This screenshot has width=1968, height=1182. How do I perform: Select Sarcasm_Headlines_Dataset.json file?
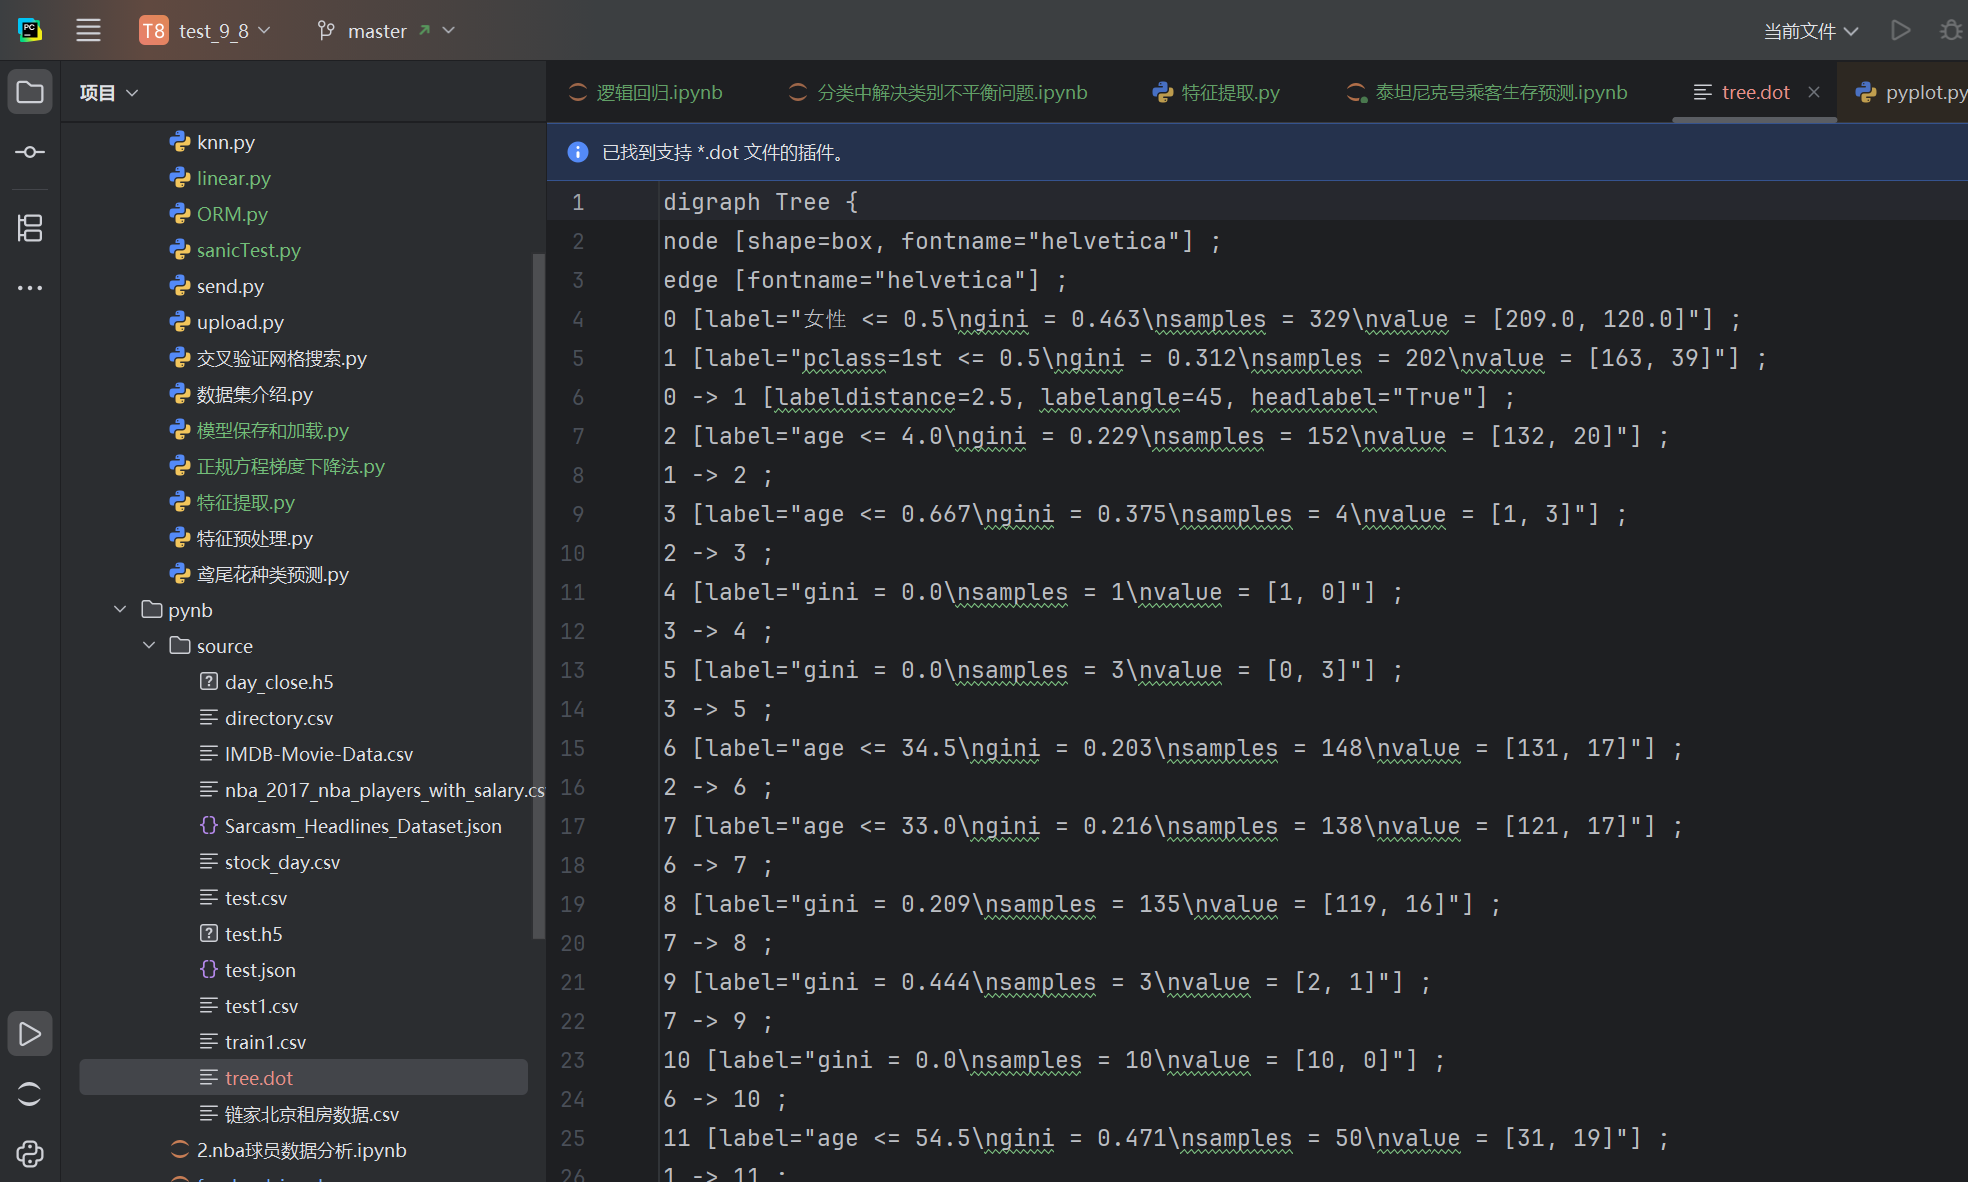(362, 826)
